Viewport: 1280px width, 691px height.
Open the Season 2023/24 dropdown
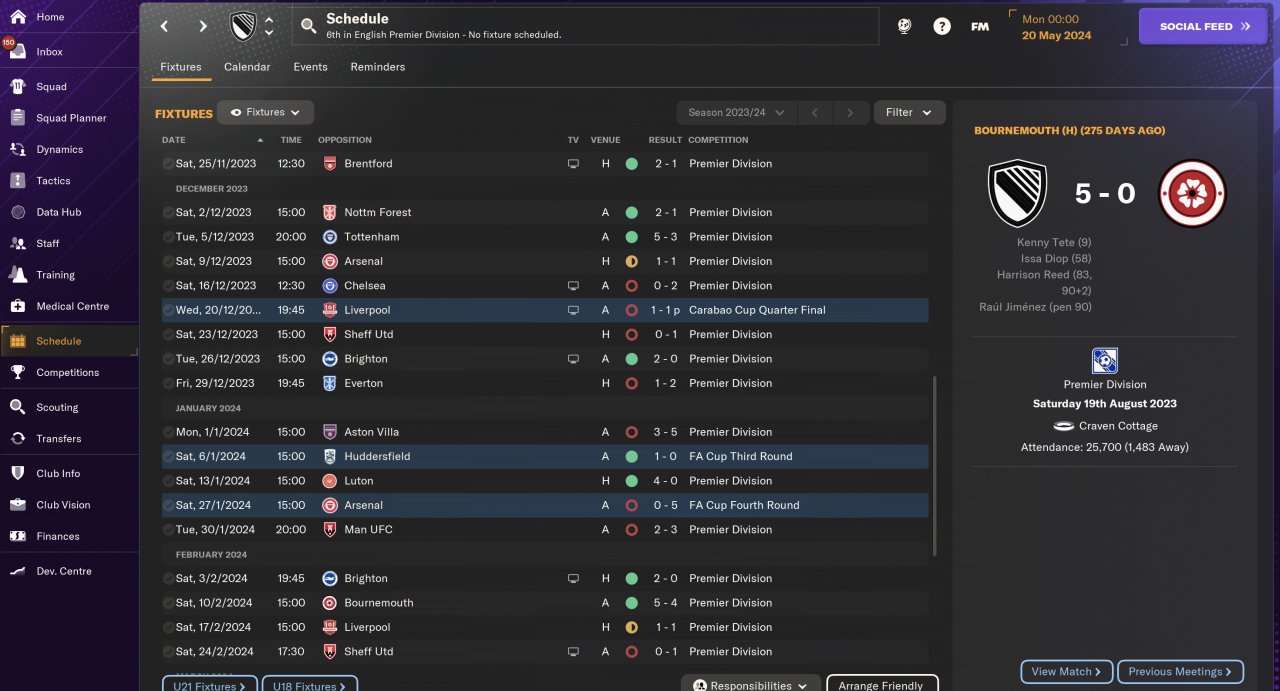pos(737,113)
